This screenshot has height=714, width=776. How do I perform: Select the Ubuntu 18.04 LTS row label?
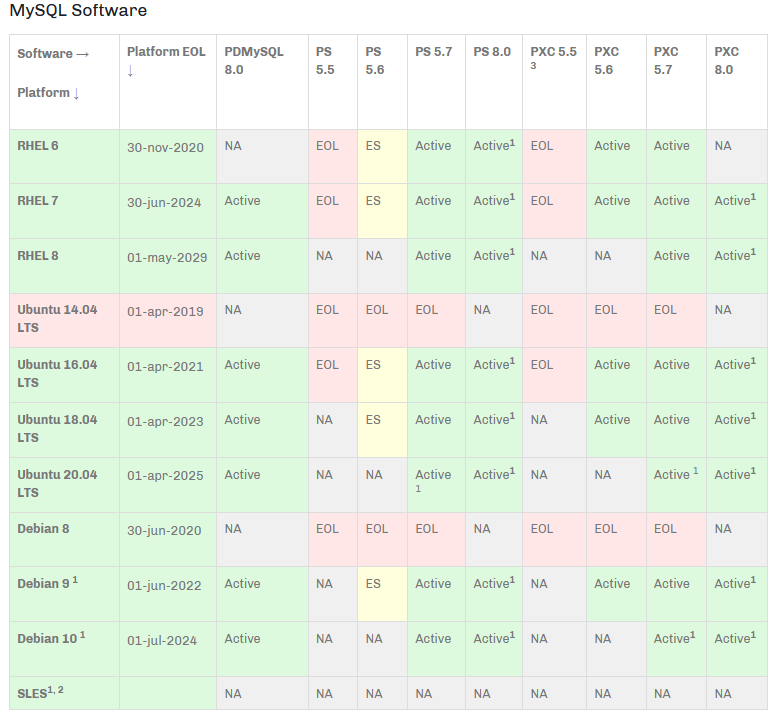point(64,430)
